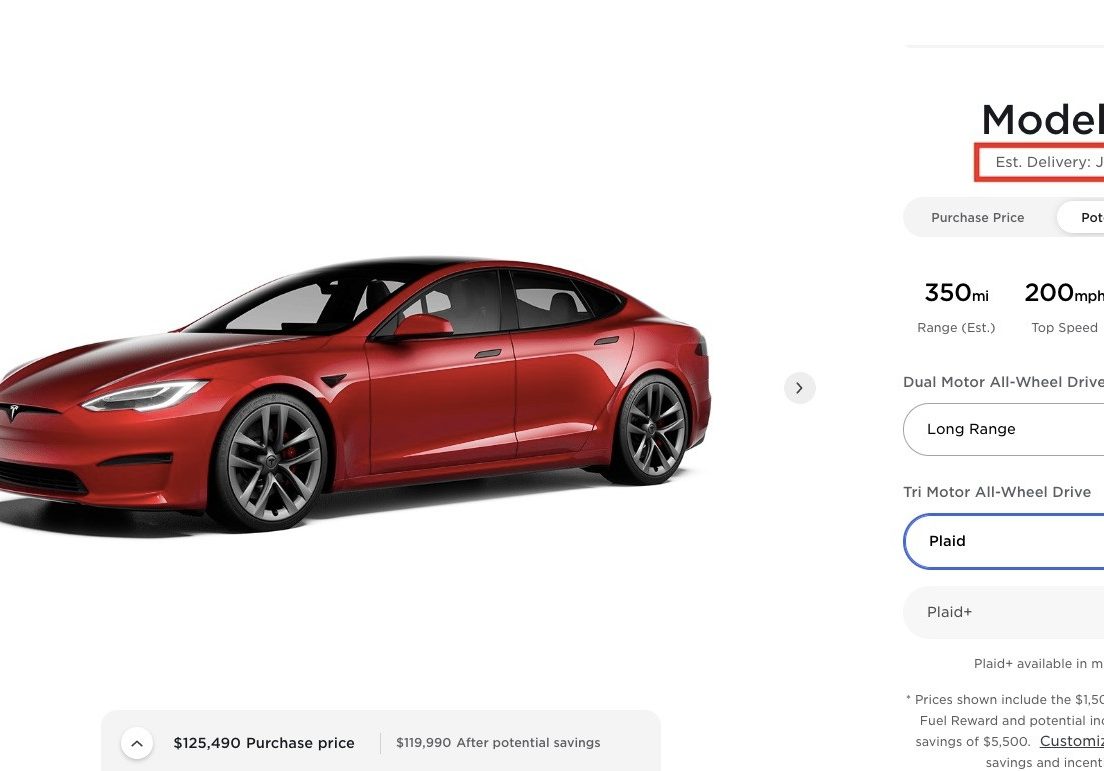1104x771 pixels.
Task: Expand the price summary with the up chevron
Action: pyautogui.click(x=137, y=743)
